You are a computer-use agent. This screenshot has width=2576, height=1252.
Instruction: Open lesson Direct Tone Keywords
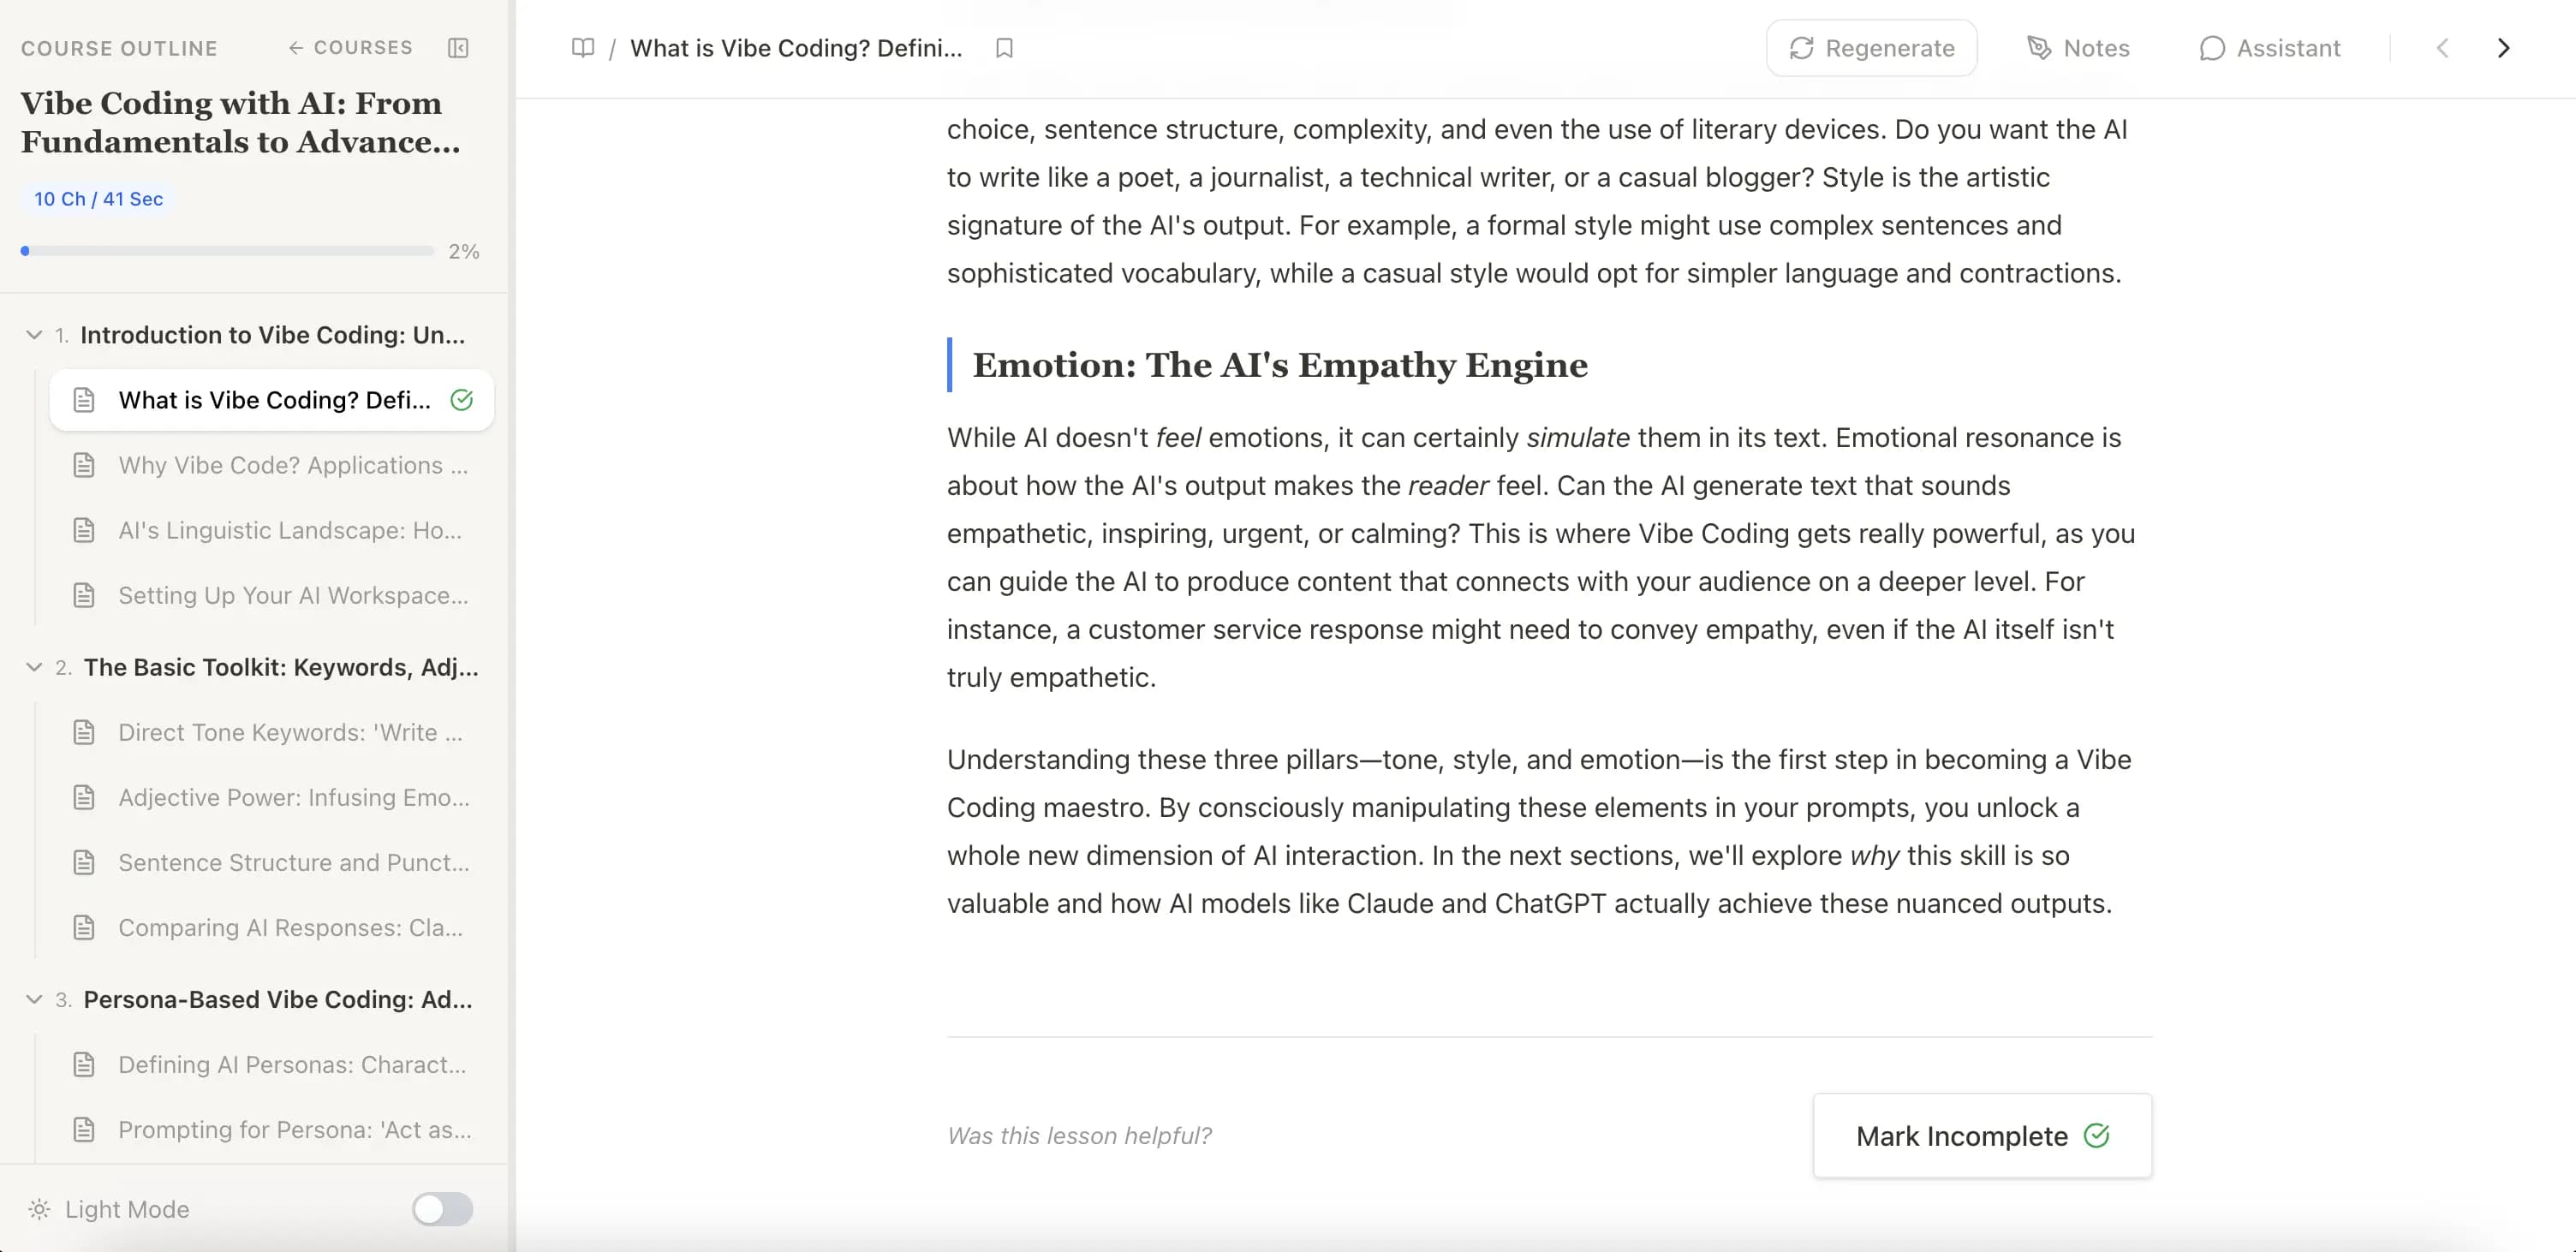point(290,732)
